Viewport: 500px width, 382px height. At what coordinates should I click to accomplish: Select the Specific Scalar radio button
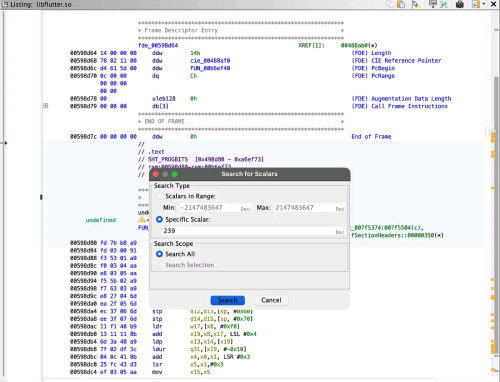click(159, 219)
